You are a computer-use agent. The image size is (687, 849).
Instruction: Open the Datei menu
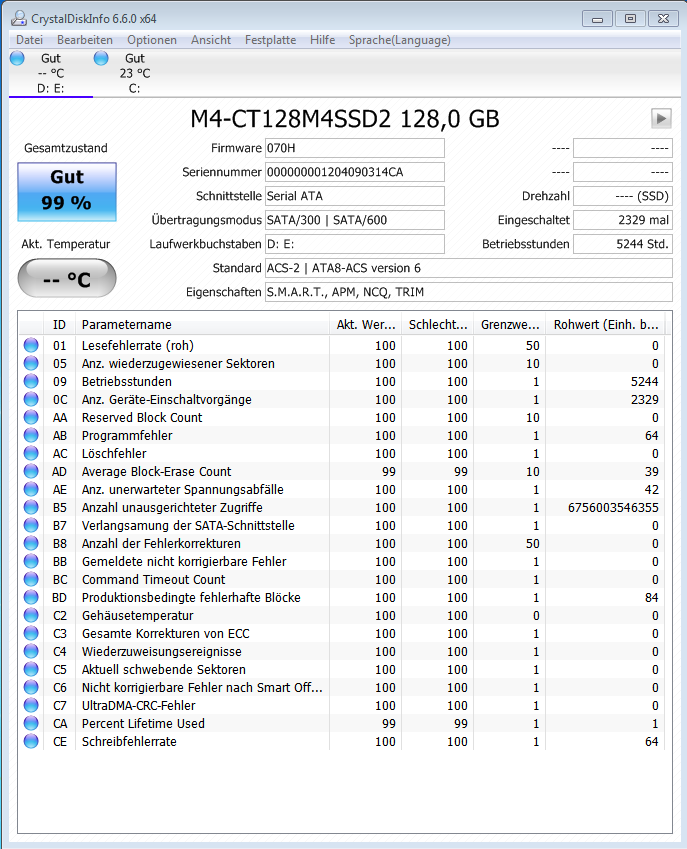29,40
